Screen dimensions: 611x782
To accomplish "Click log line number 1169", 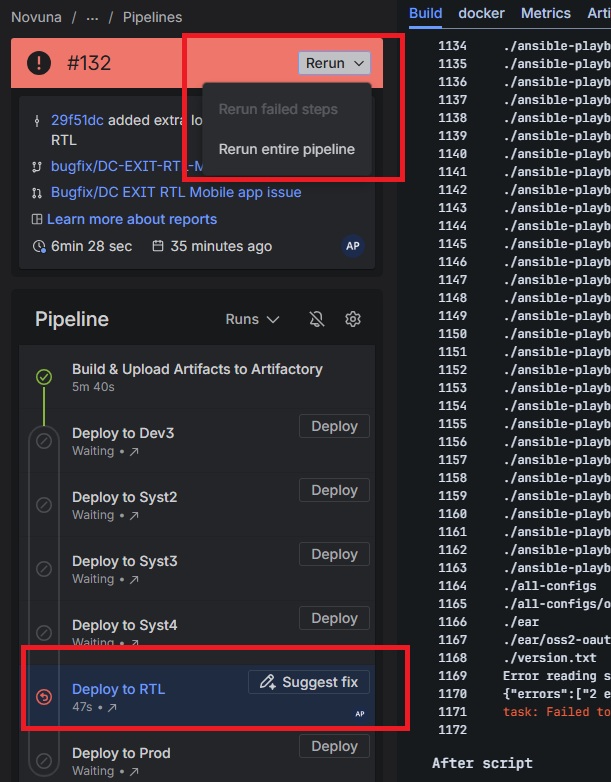I will click(x=452, y=676).
